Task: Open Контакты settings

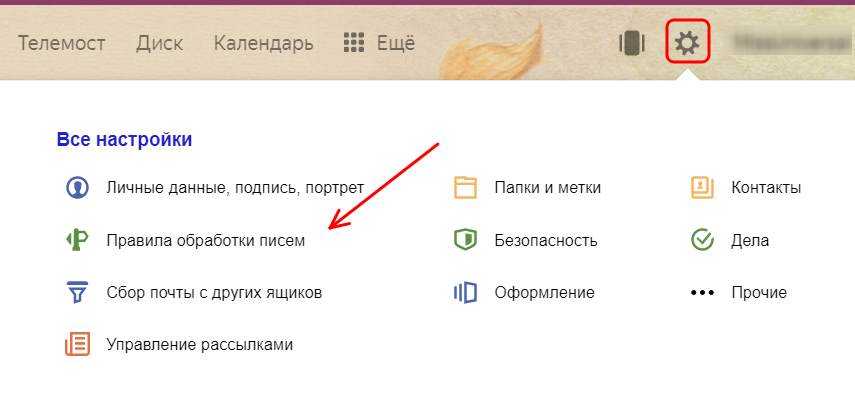Action: pos(766,188)
